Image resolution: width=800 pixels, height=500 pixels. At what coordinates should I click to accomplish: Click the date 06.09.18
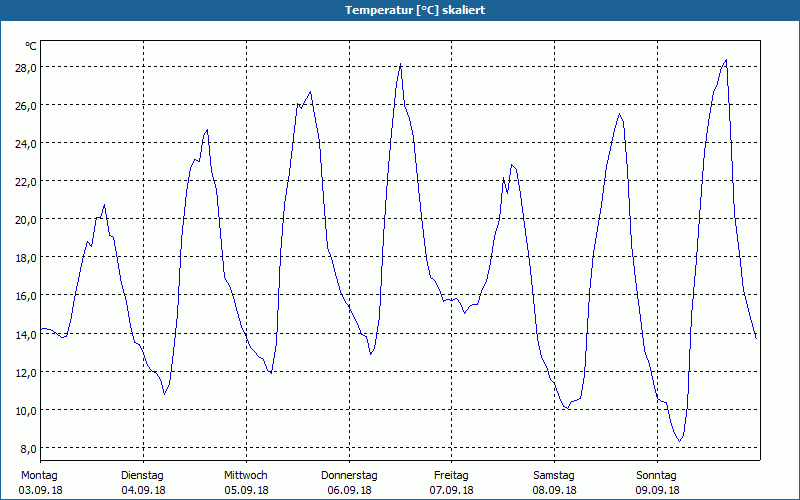coord(349,490)
